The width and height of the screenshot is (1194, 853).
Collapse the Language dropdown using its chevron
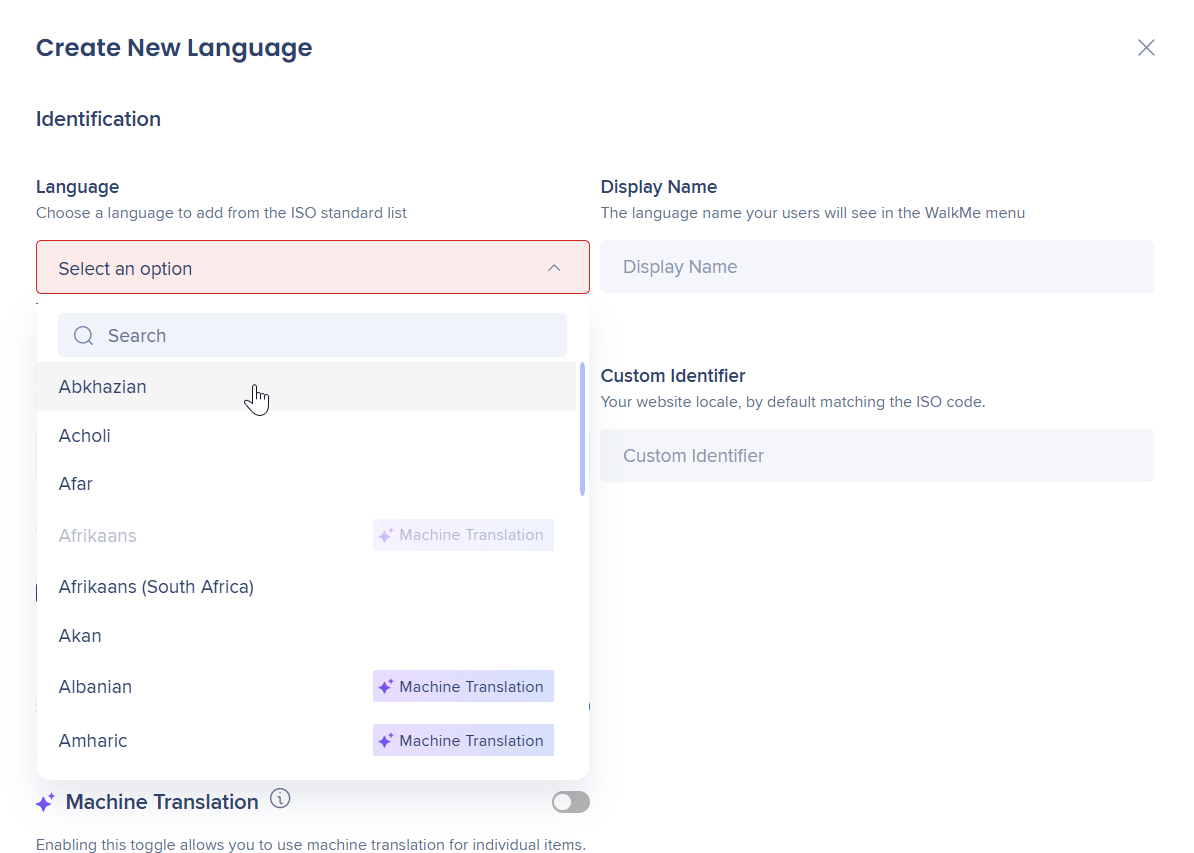pyautogui.click(x=554, y=268)
